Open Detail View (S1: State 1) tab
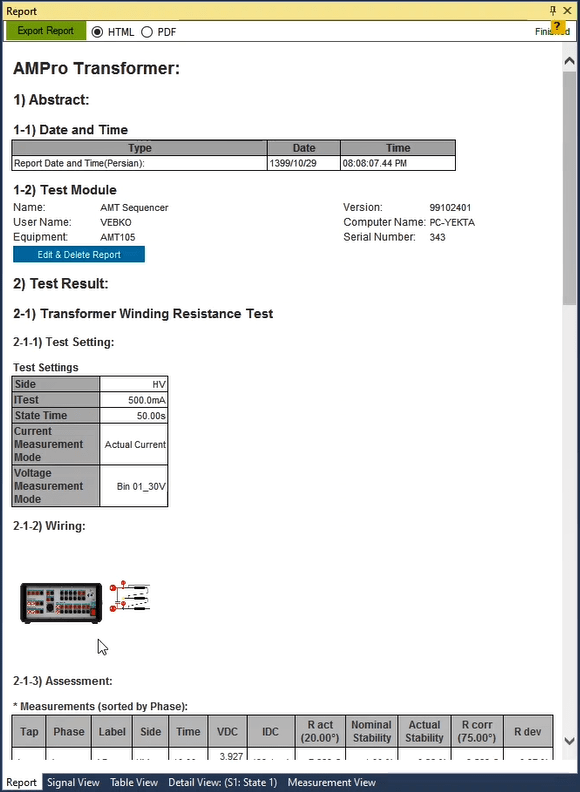This screenshot has height=792, width=580. click(222, 782)
